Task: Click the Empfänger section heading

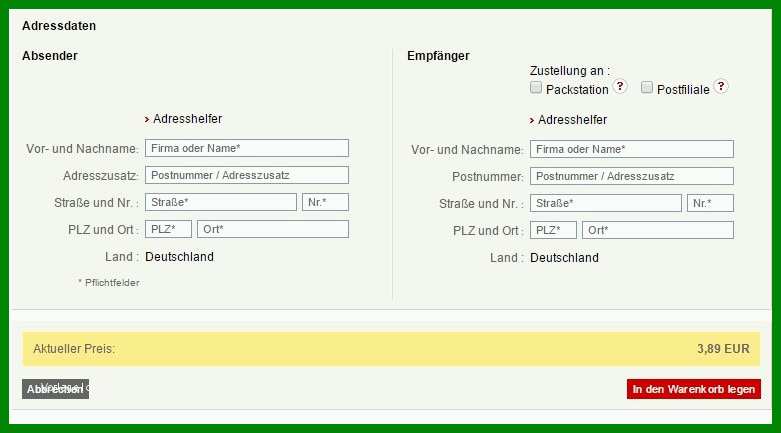Action: 438,56
